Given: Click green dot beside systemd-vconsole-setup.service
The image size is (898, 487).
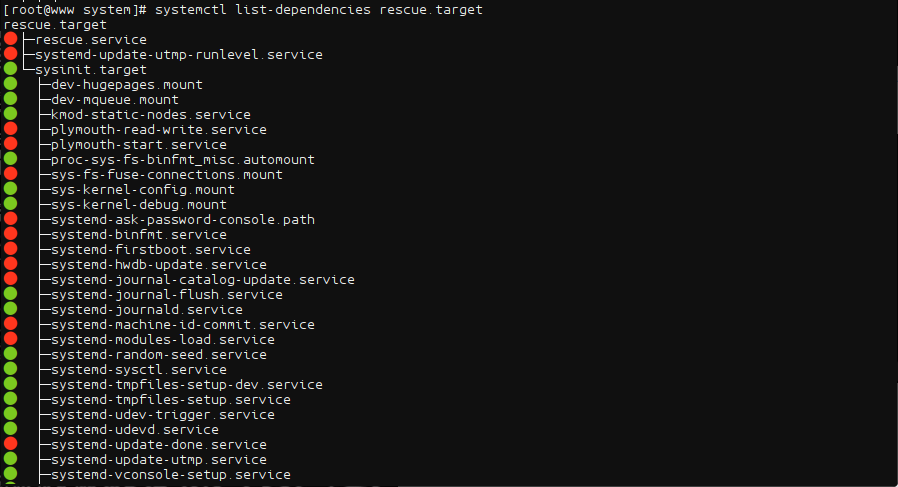Looking at the screenshot, I should 10,474.
